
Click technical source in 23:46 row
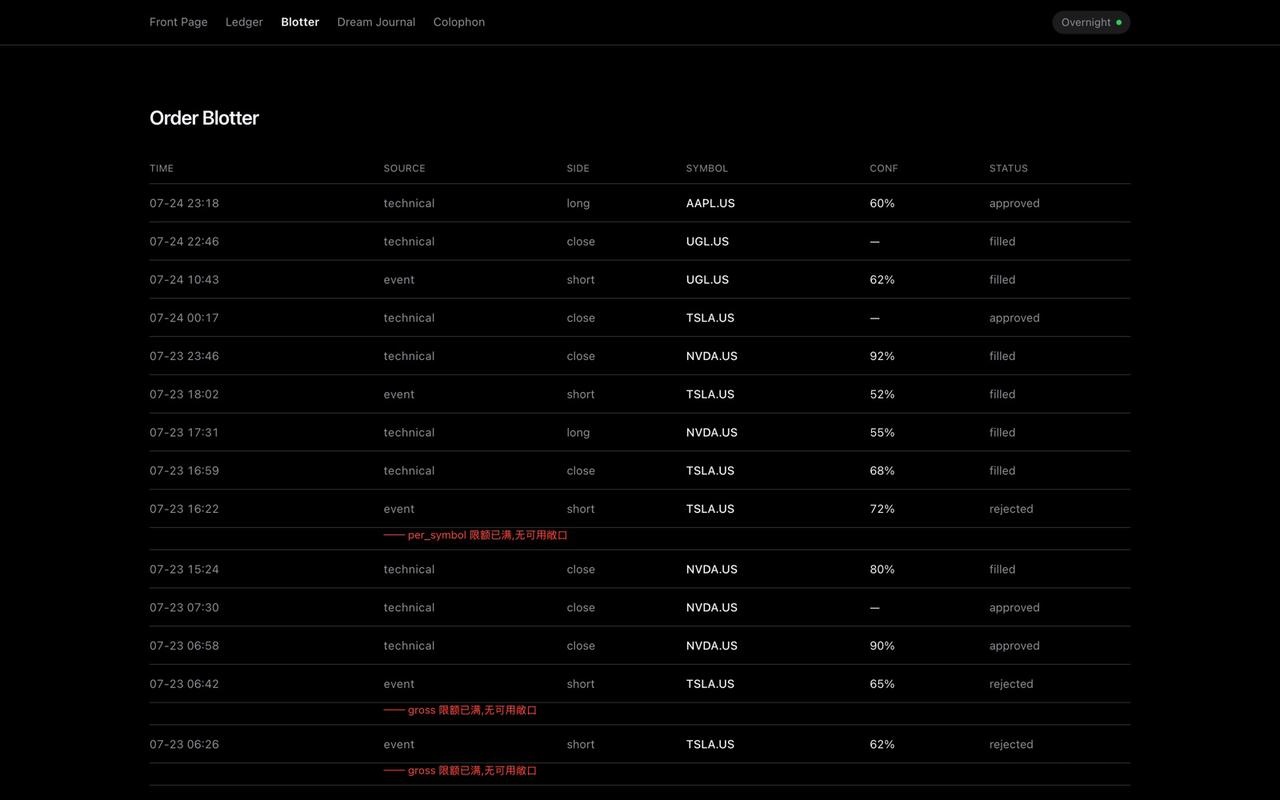click(409, 356)
